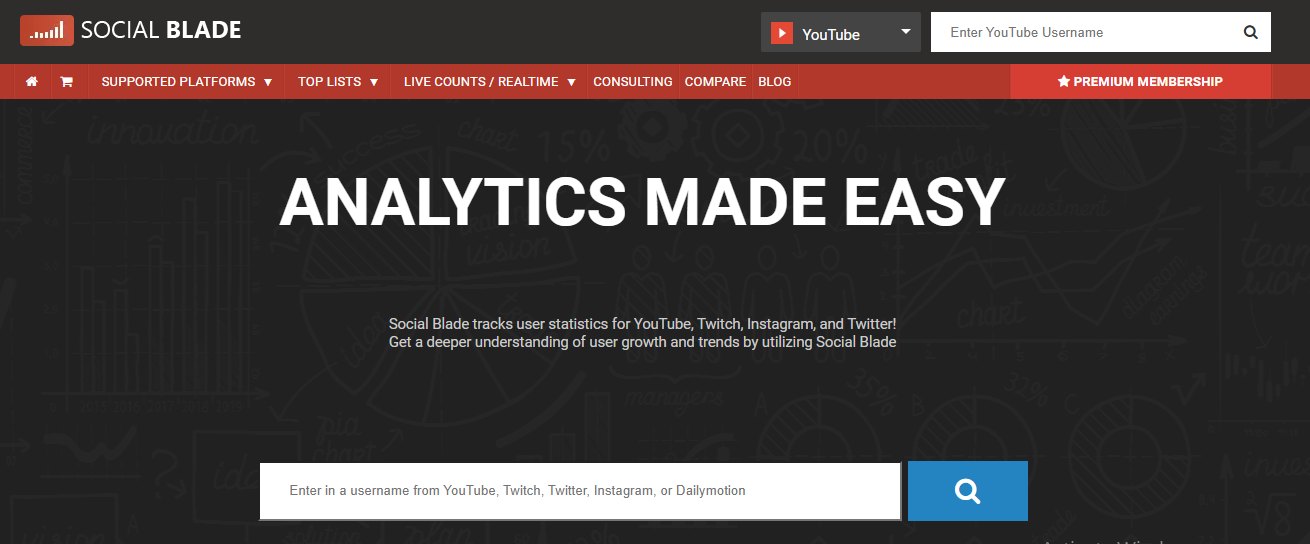Open the shopping cart icon
Viewport: 1310px width, 544px height.
coord(67,82)
